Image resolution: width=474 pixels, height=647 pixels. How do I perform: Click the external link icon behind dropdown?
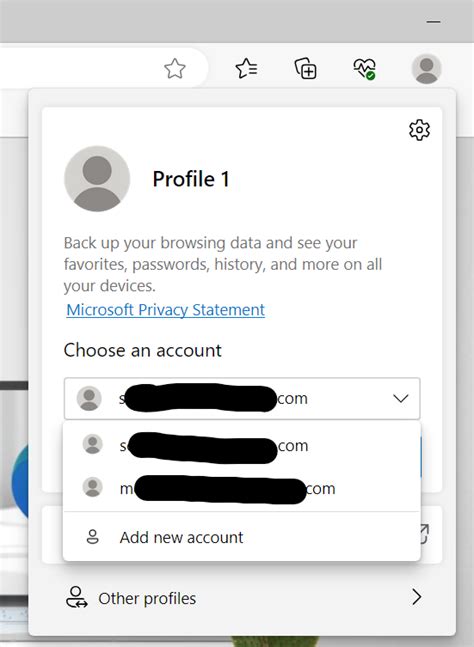coord(425,534)
